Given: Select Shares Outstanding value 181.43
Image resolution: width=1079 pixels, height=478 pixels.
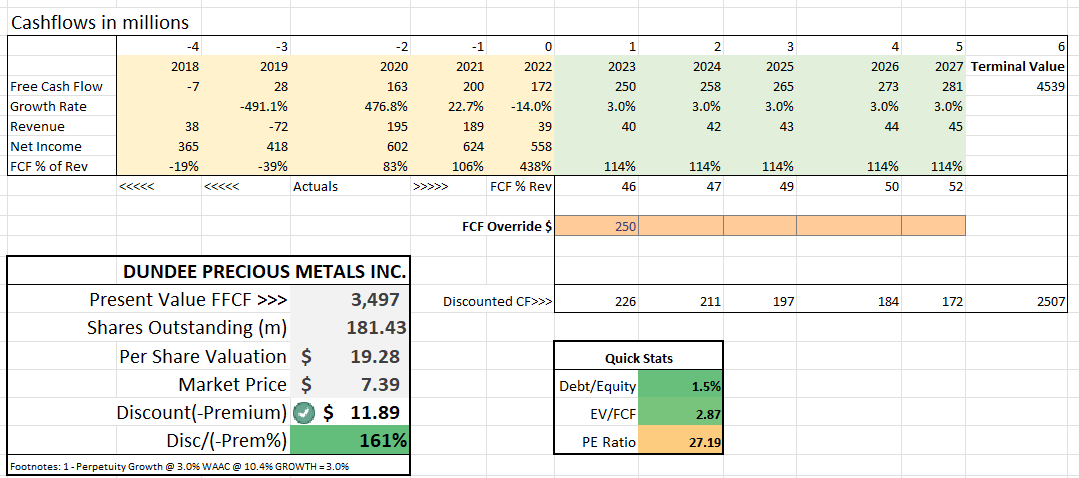Looking at the screenshot, I should pyautogui.click(x=350, y=328).
